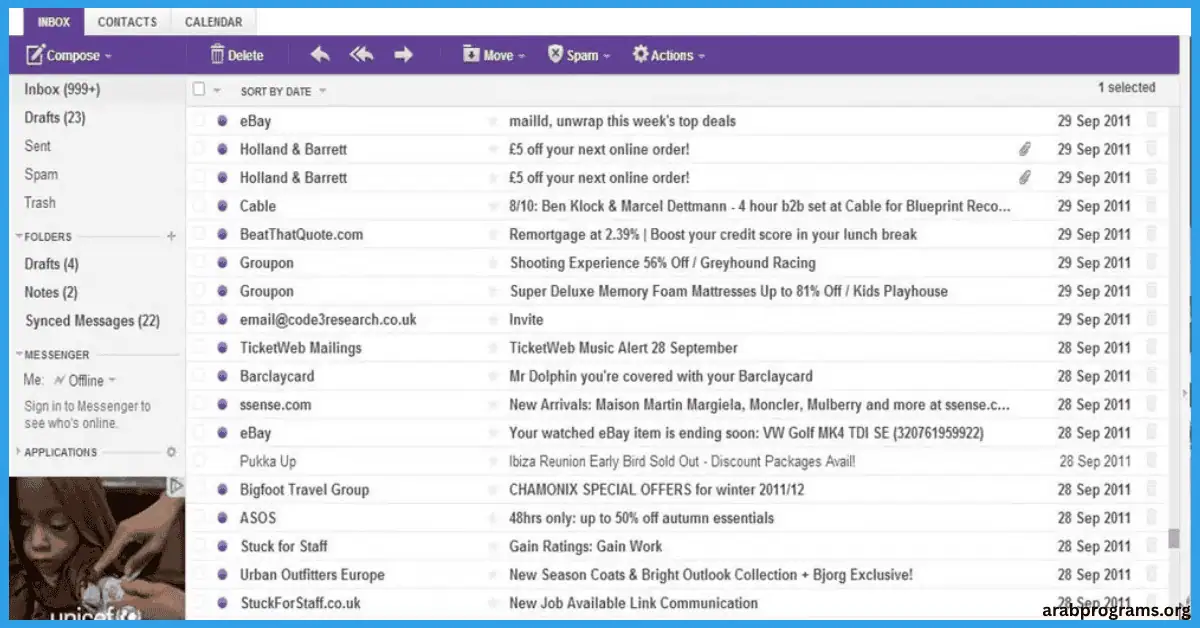Viewport: 1200px width, 628px height.
Task: Open 'Shooting Experience 56% Off' Groupon email
Action: tap(663, 263)
